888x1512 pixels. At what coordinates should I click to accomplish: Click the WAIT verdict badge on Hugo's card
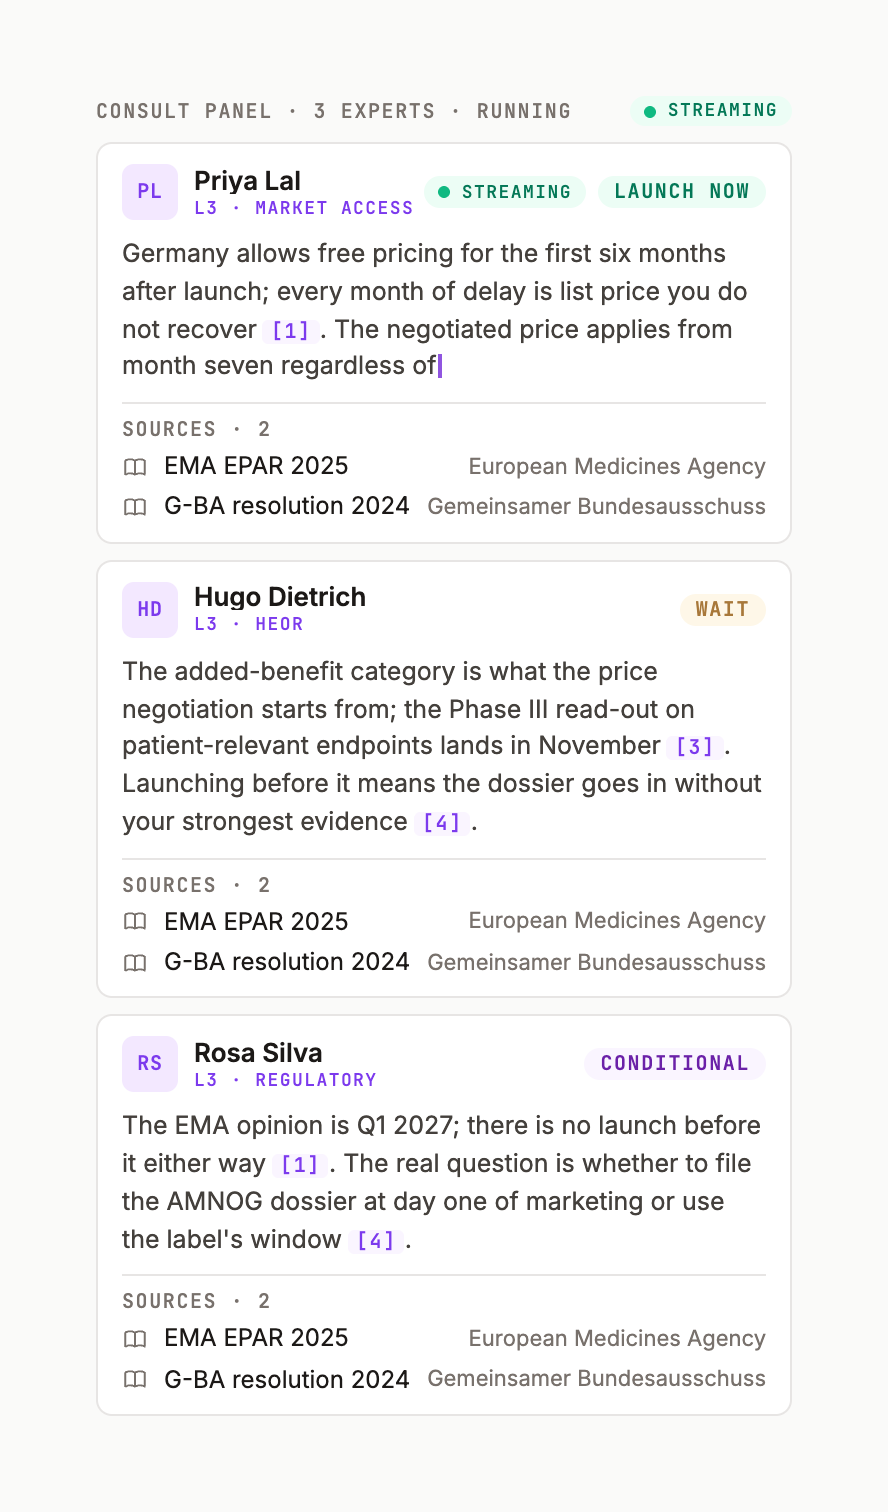pyautogui.click(x=723, y=610)
